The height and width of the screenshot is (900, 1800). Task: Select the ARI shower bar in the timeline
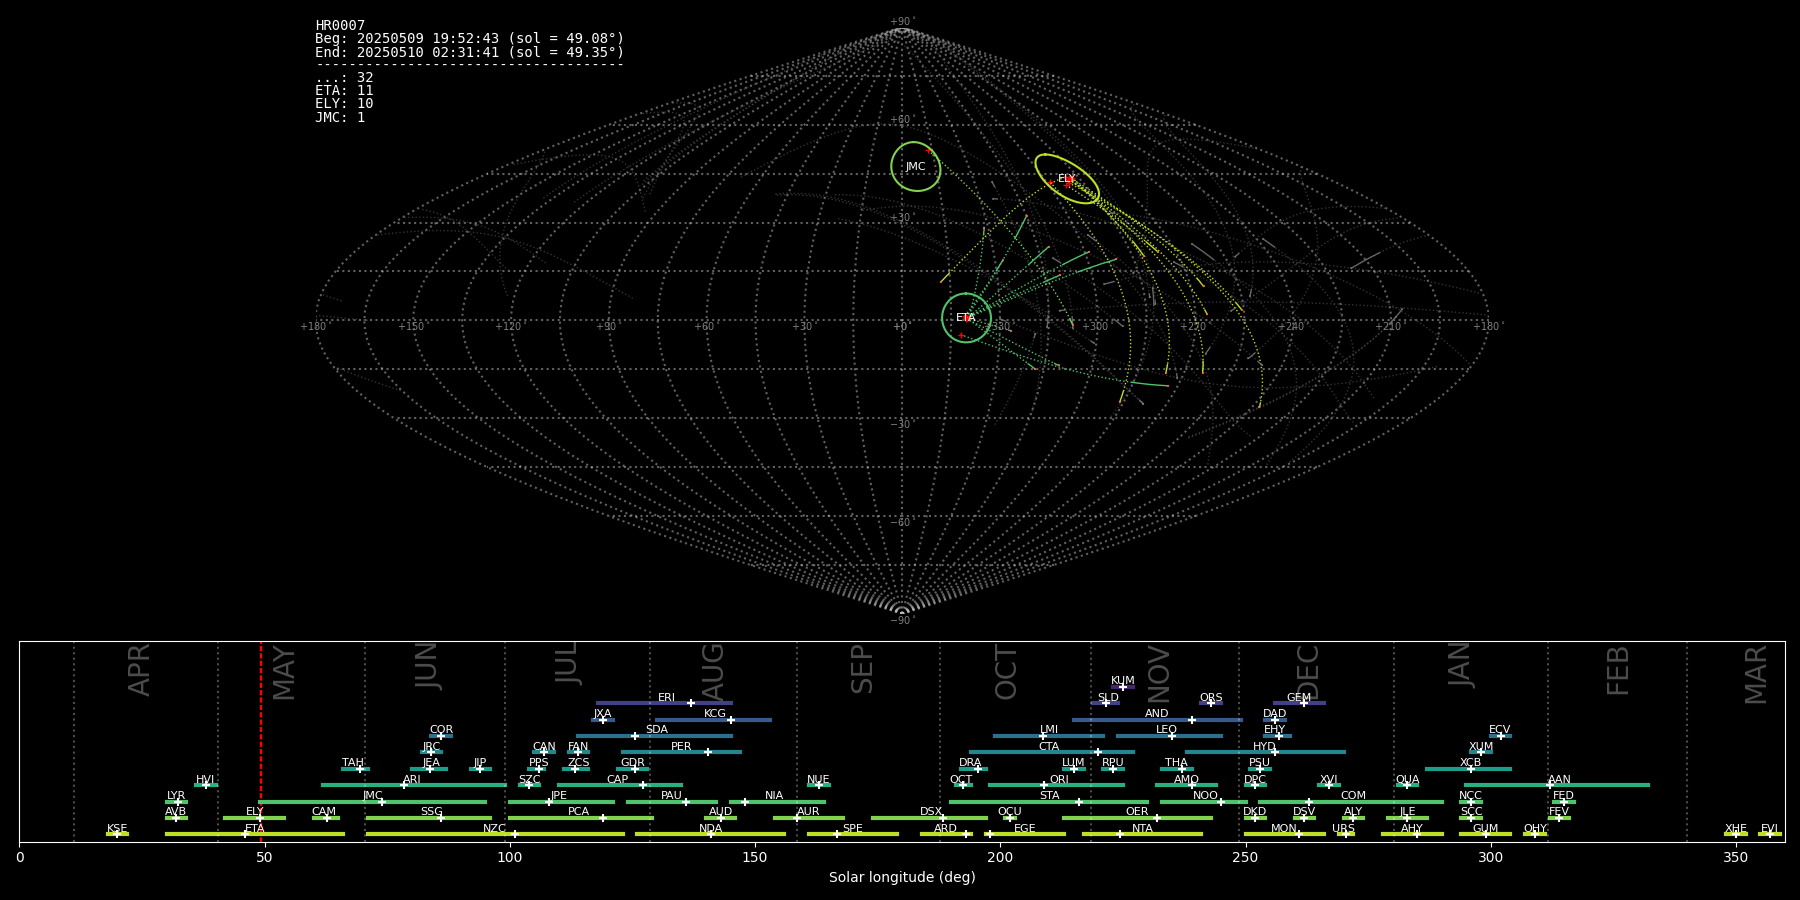tap(413, 785)
